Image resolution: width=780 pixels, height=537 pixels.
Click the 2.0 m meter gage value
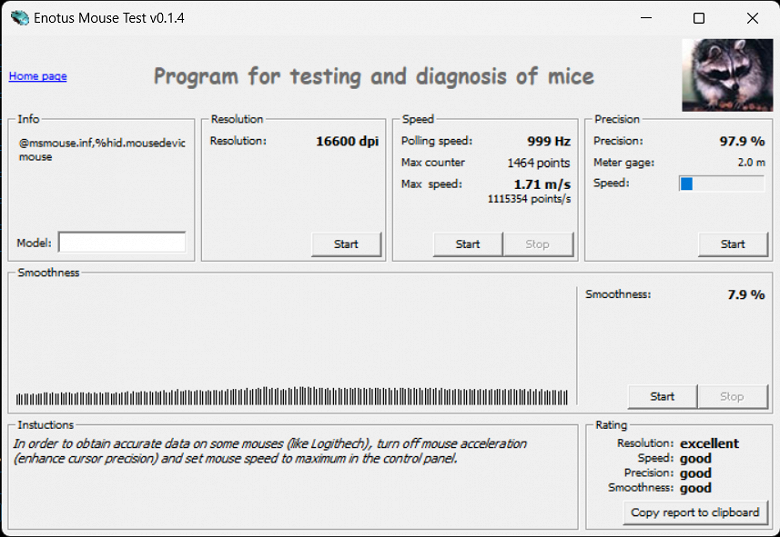coord(752,163)
